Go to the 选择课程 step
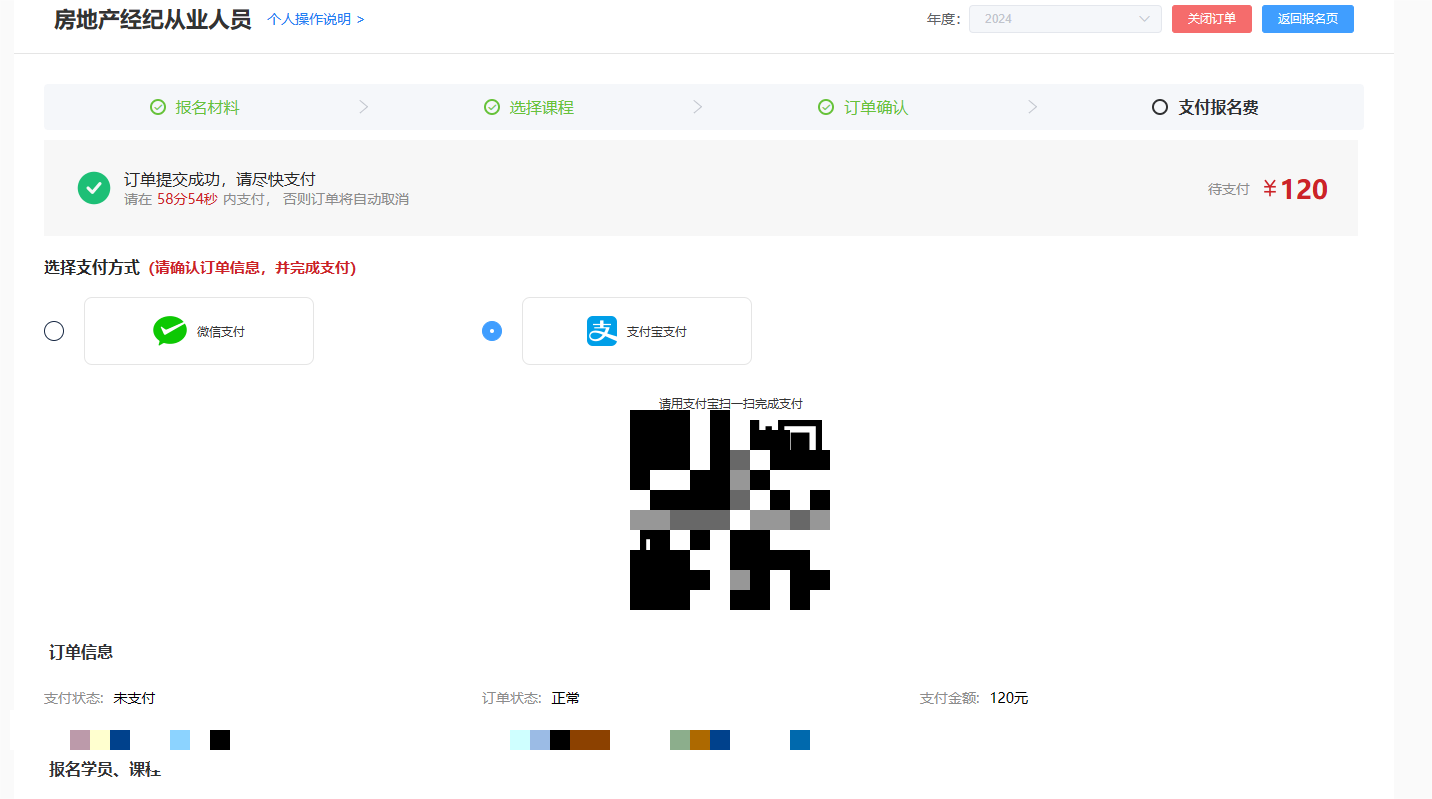 click(x=541, y=107)
